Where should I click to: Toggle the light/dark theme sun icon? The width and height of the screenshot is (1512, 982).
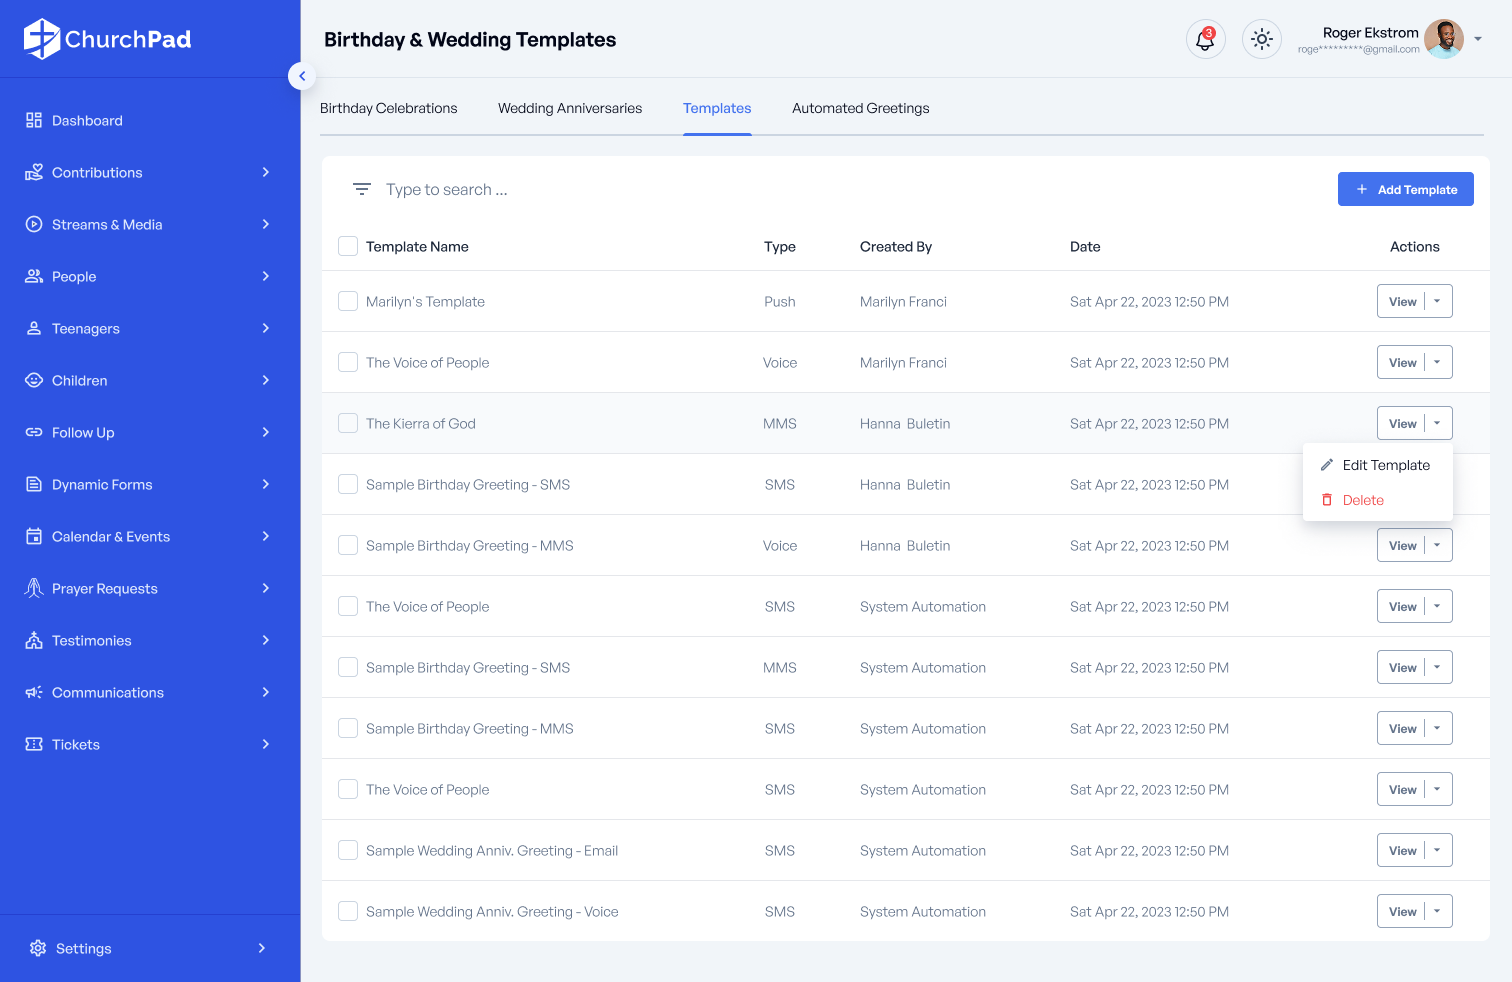click(1261, 40)
